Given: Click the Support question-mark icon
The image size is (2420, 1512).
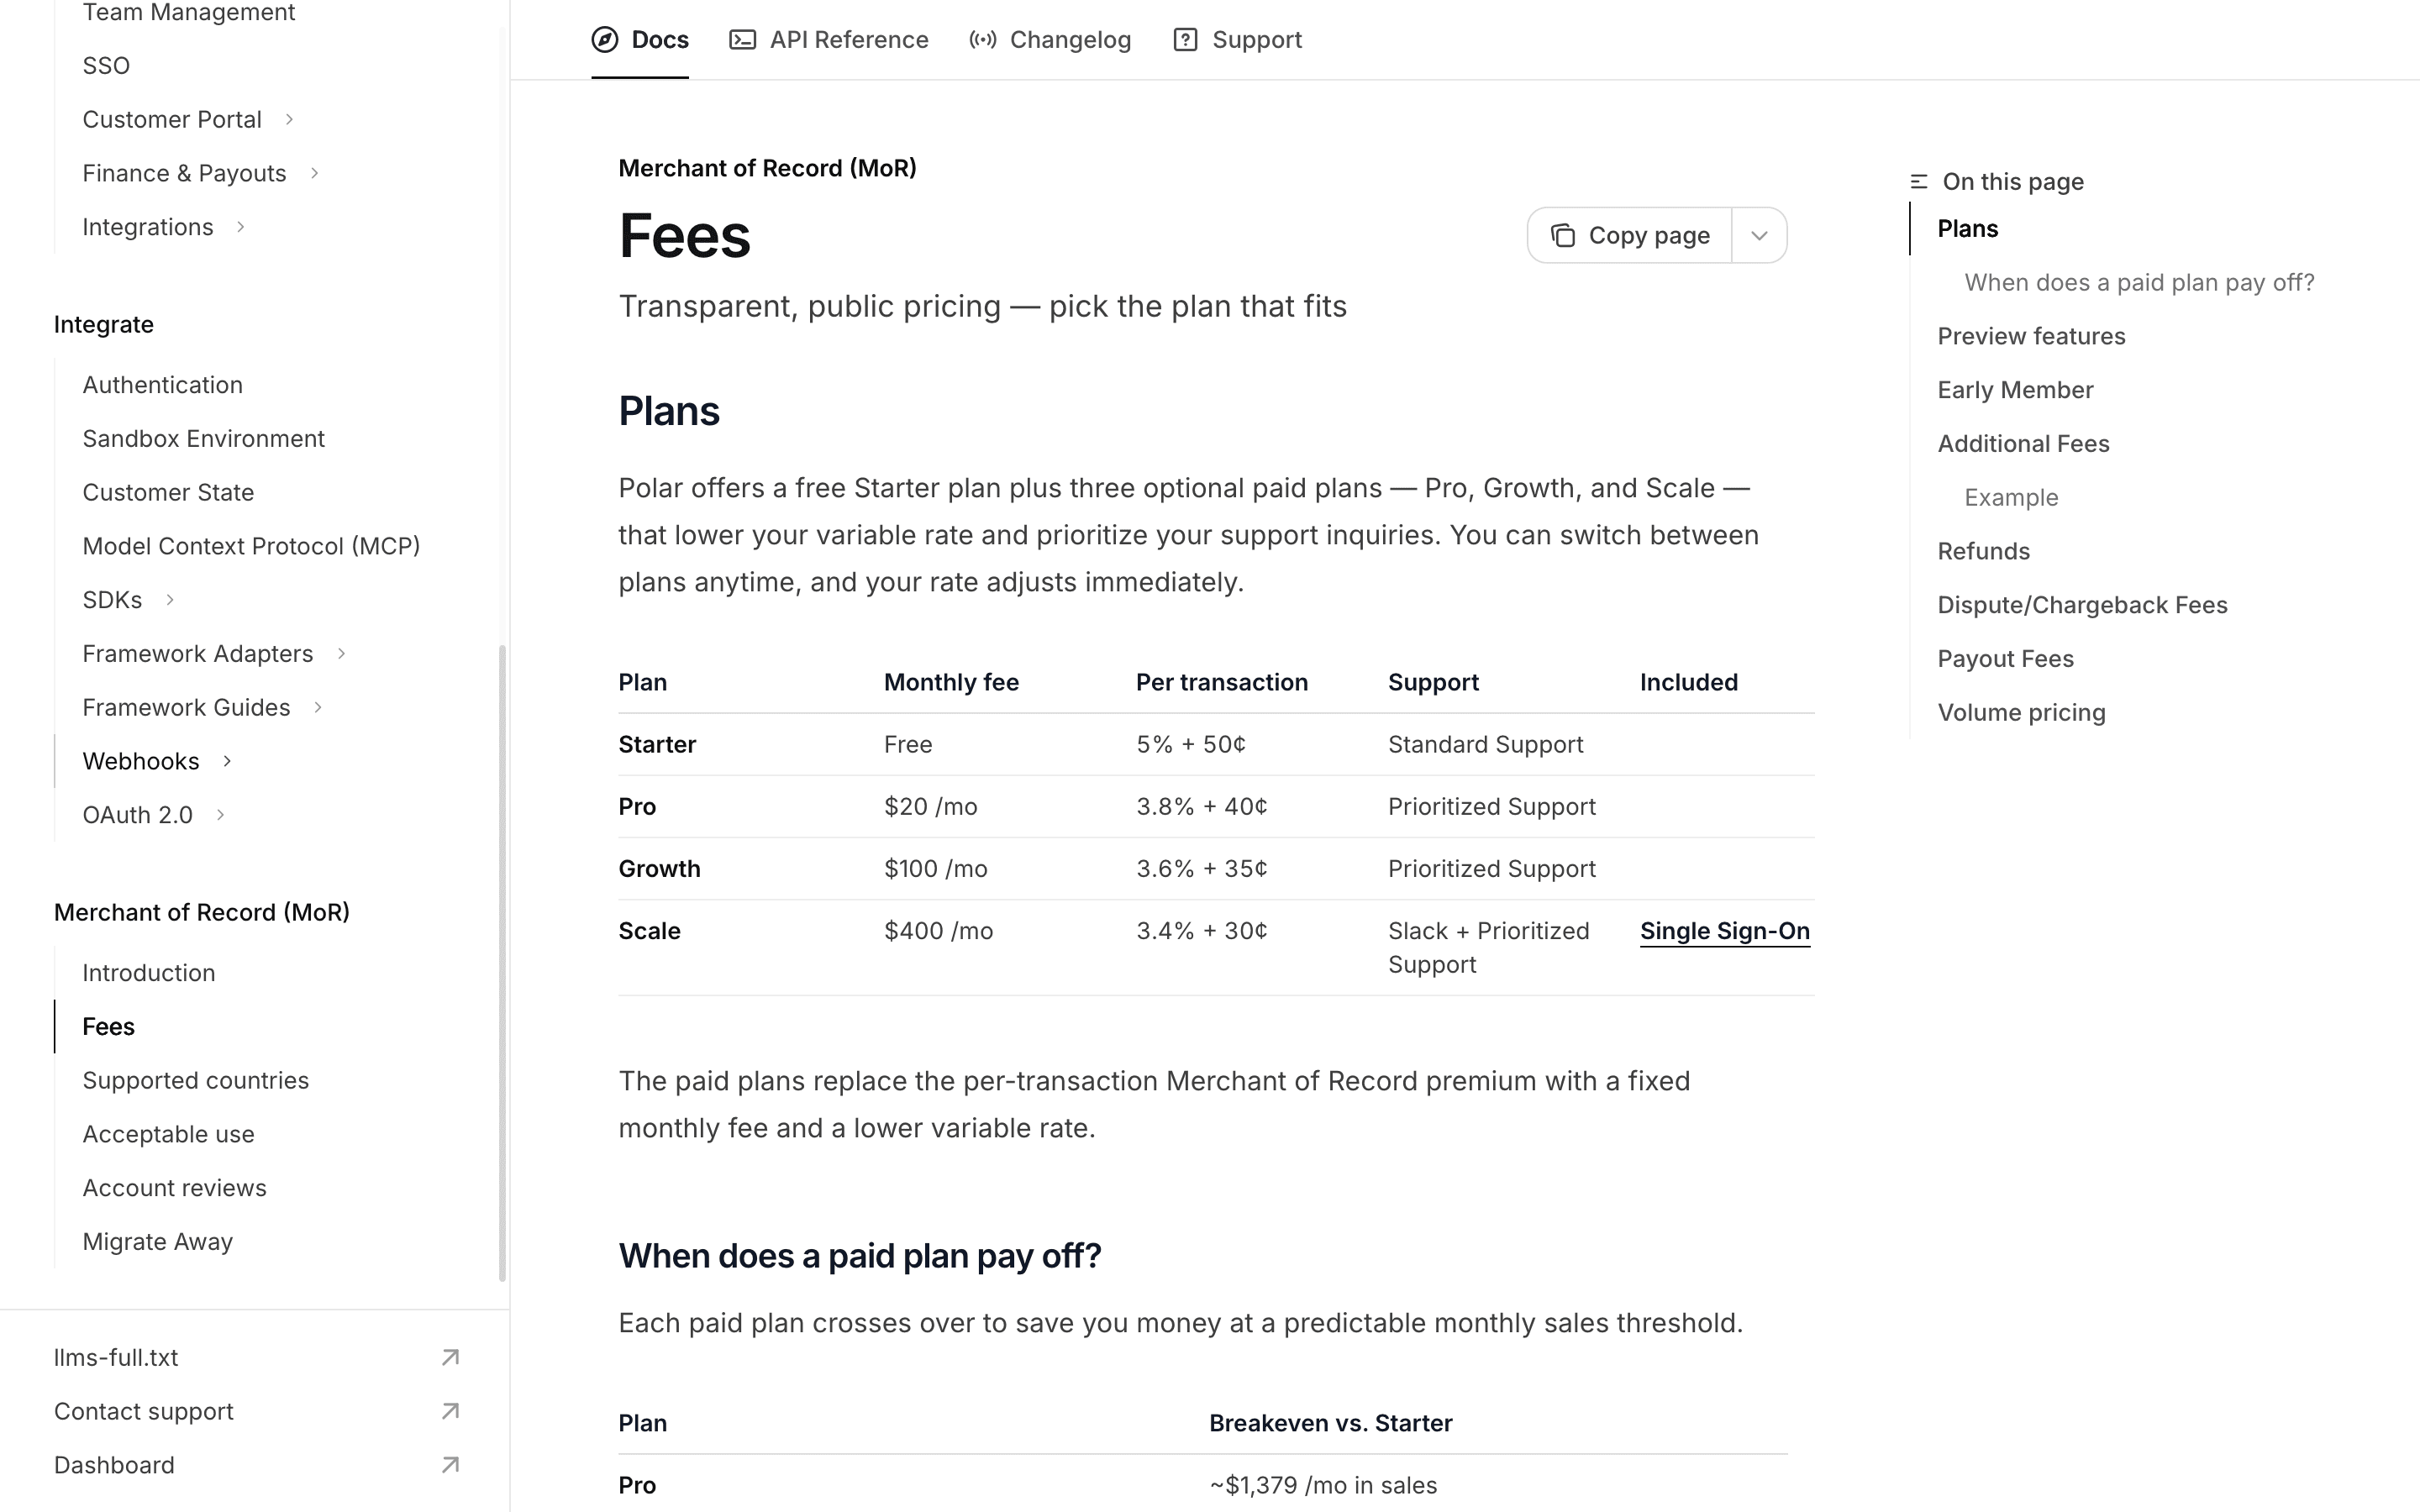Looking at the screenshot, I should [1185, 40].
